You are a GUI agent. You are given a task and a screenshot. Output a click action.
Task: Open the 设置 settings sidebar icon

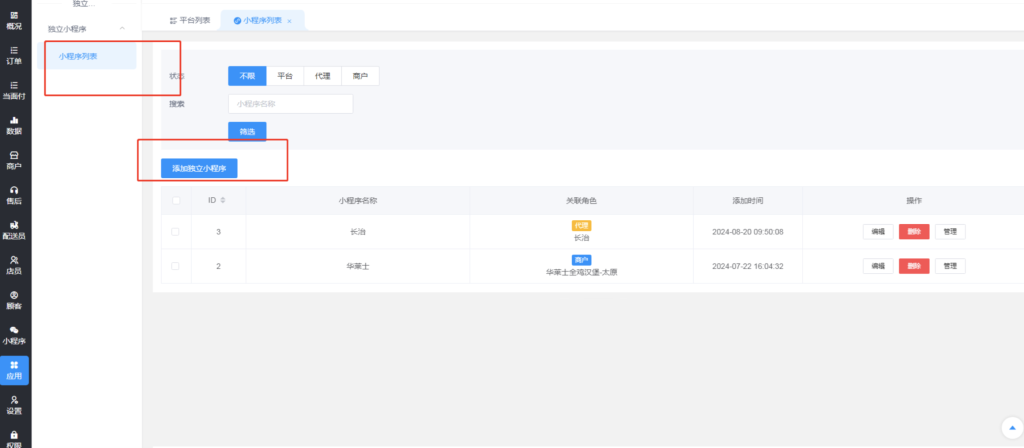14,404
